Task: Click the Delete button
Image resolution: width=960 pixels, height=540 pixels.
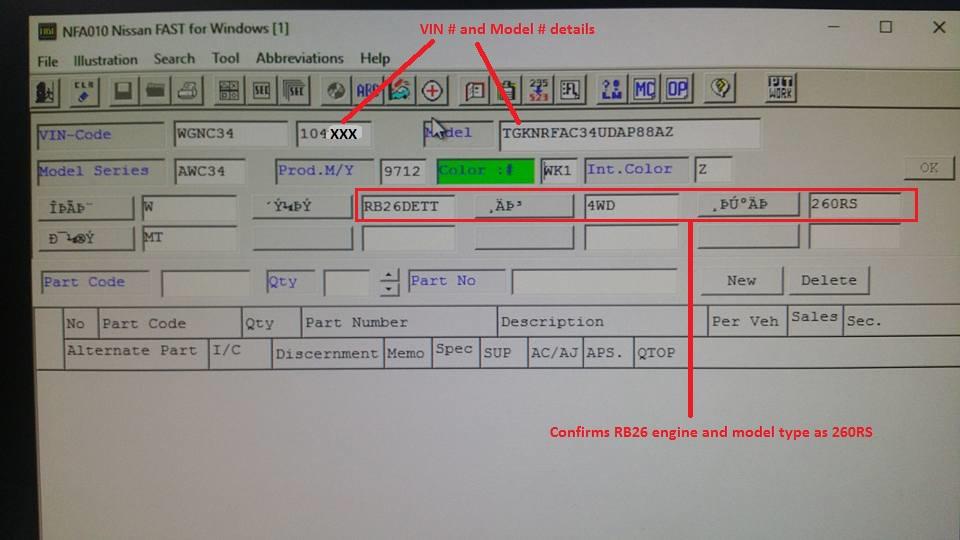Action: [829, 280]
